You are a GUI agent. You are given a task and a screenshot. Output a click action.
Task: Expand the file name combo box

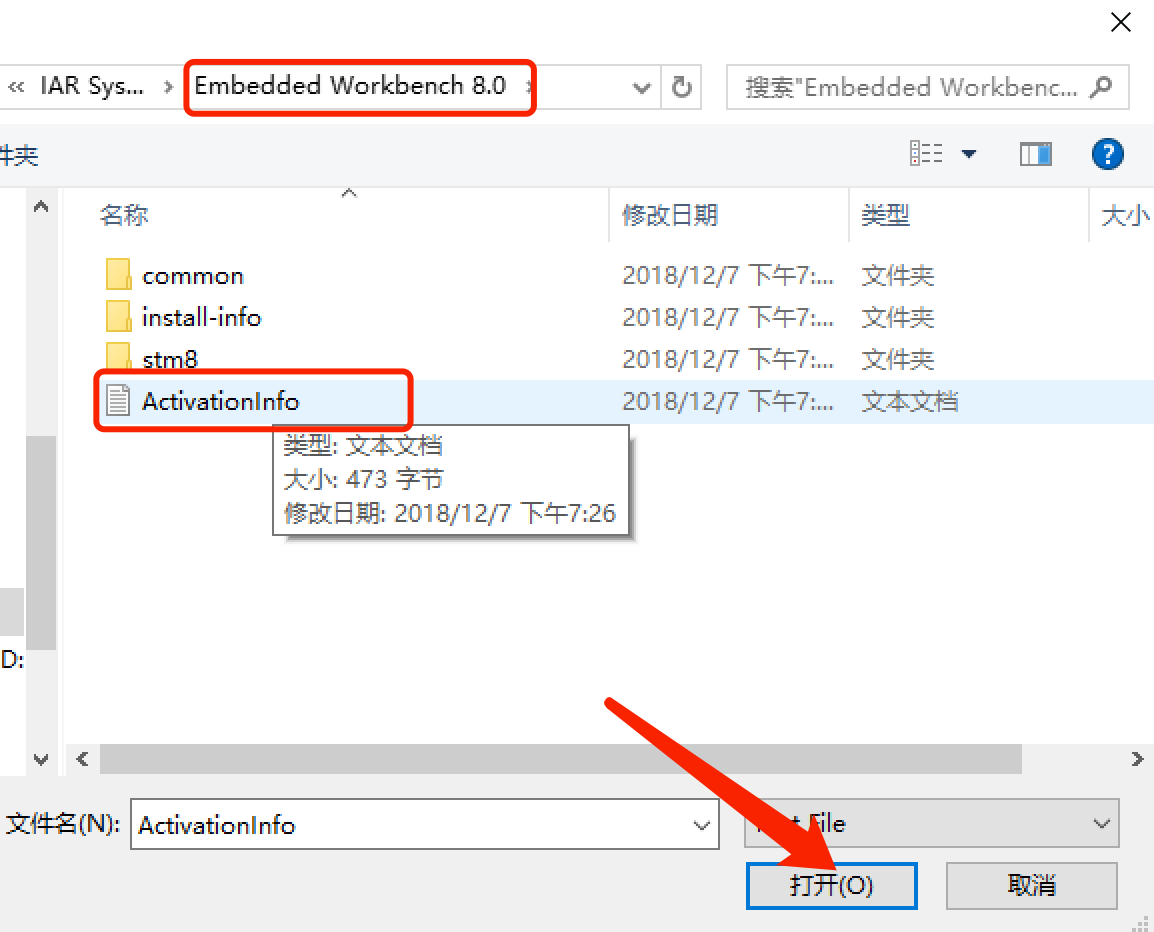(701, 825)
